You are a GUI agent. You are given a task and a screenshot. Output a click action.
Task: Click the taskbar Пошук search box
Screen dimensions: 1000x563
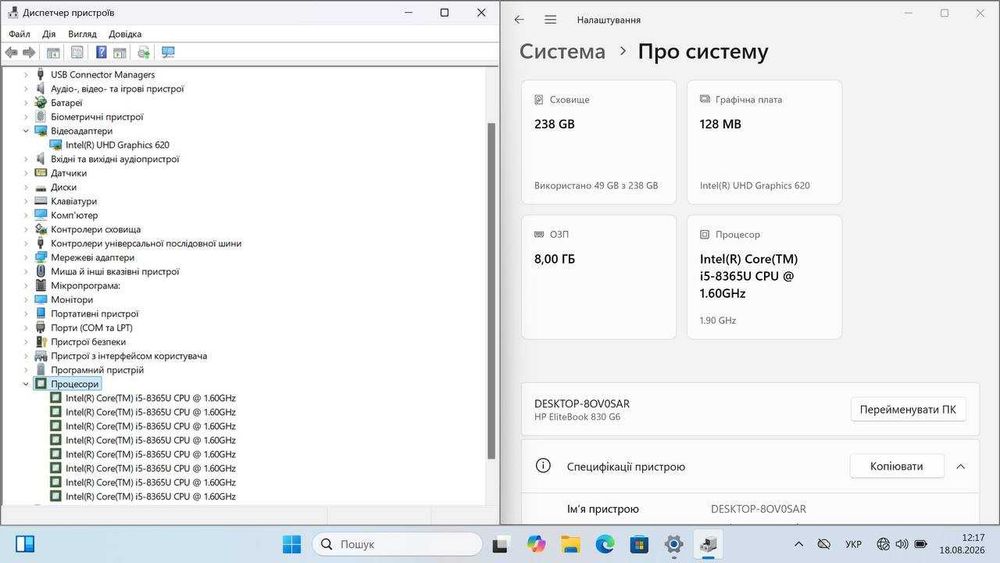(397, 544)
